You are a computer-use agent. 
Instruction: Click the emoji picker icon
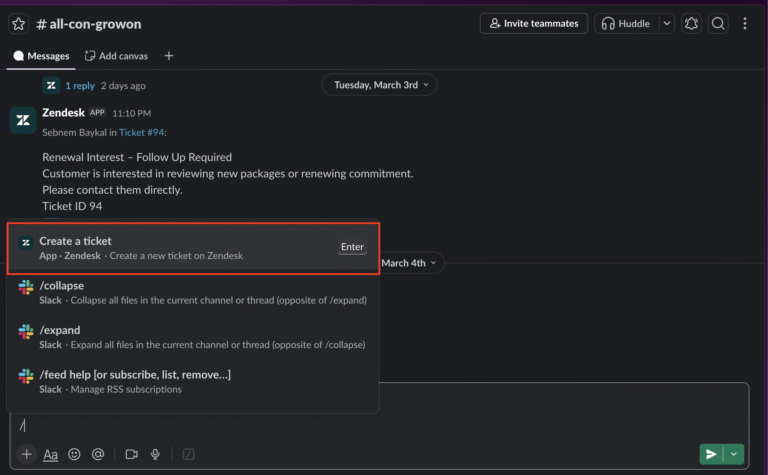(74, 454)
